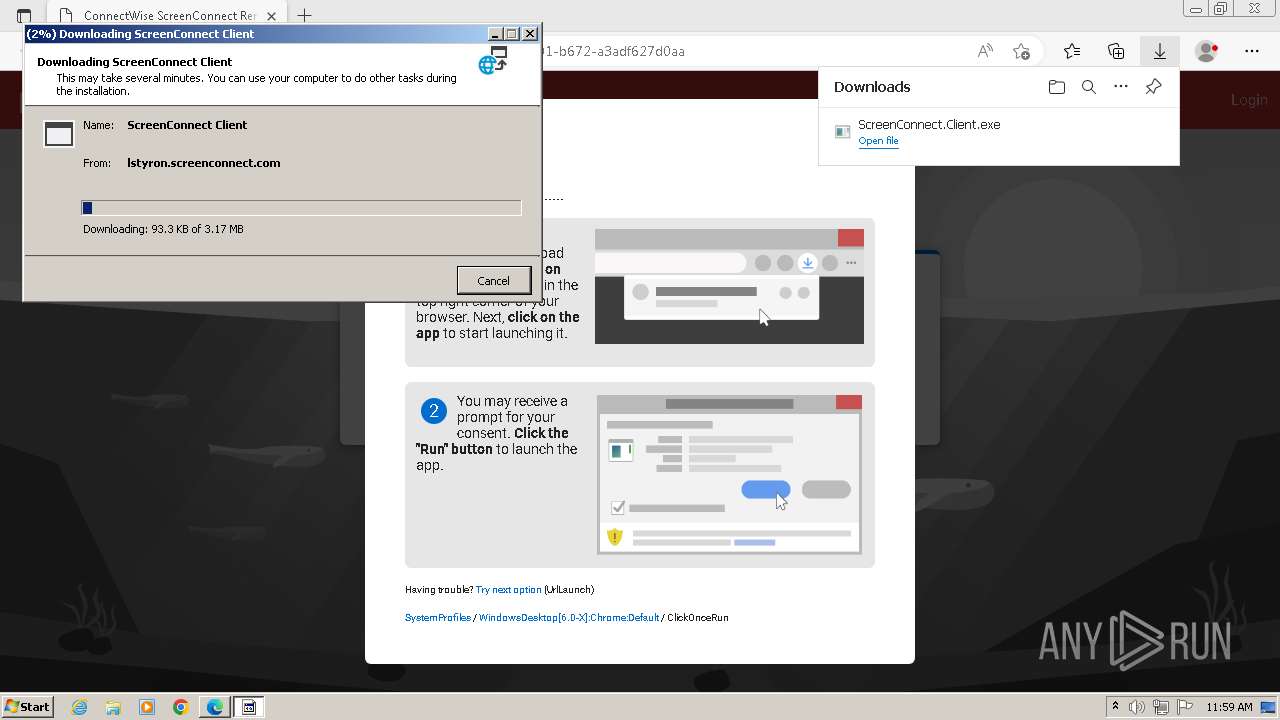
Task: Select the ScreenConnect installer taskbar item
Action: coord(249,707)
